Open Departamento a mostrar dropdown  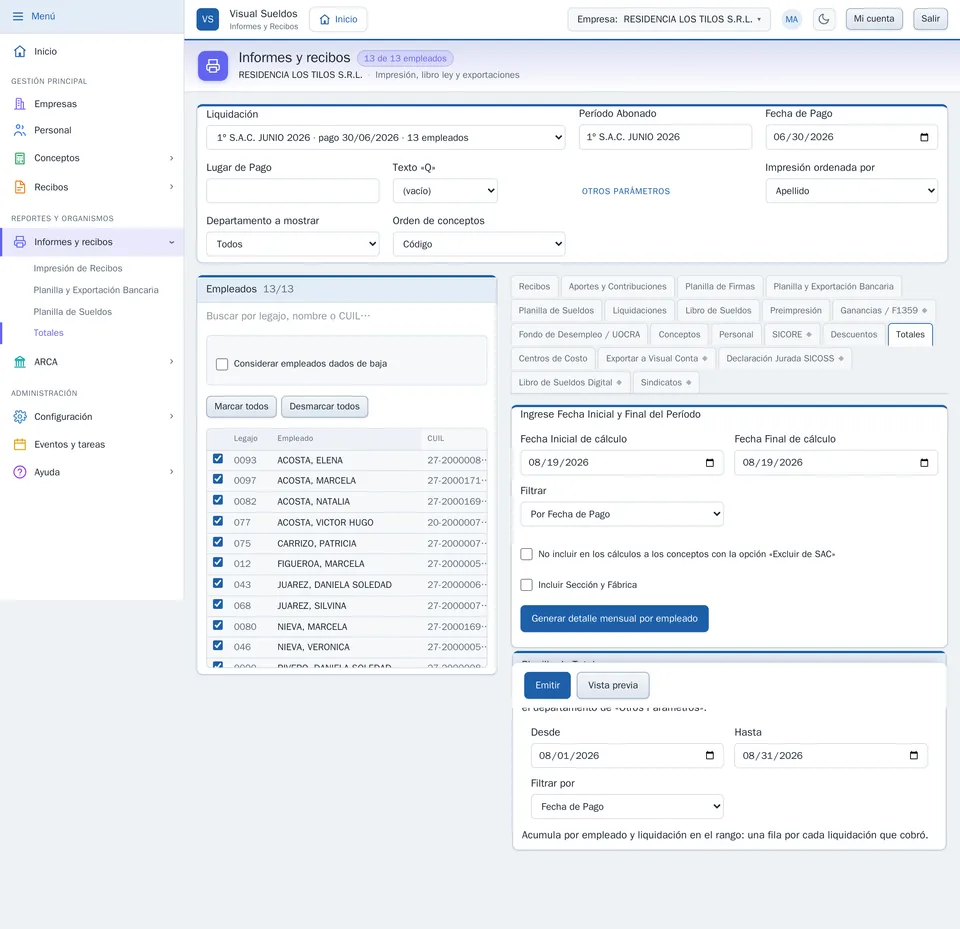tap(293, 244)
